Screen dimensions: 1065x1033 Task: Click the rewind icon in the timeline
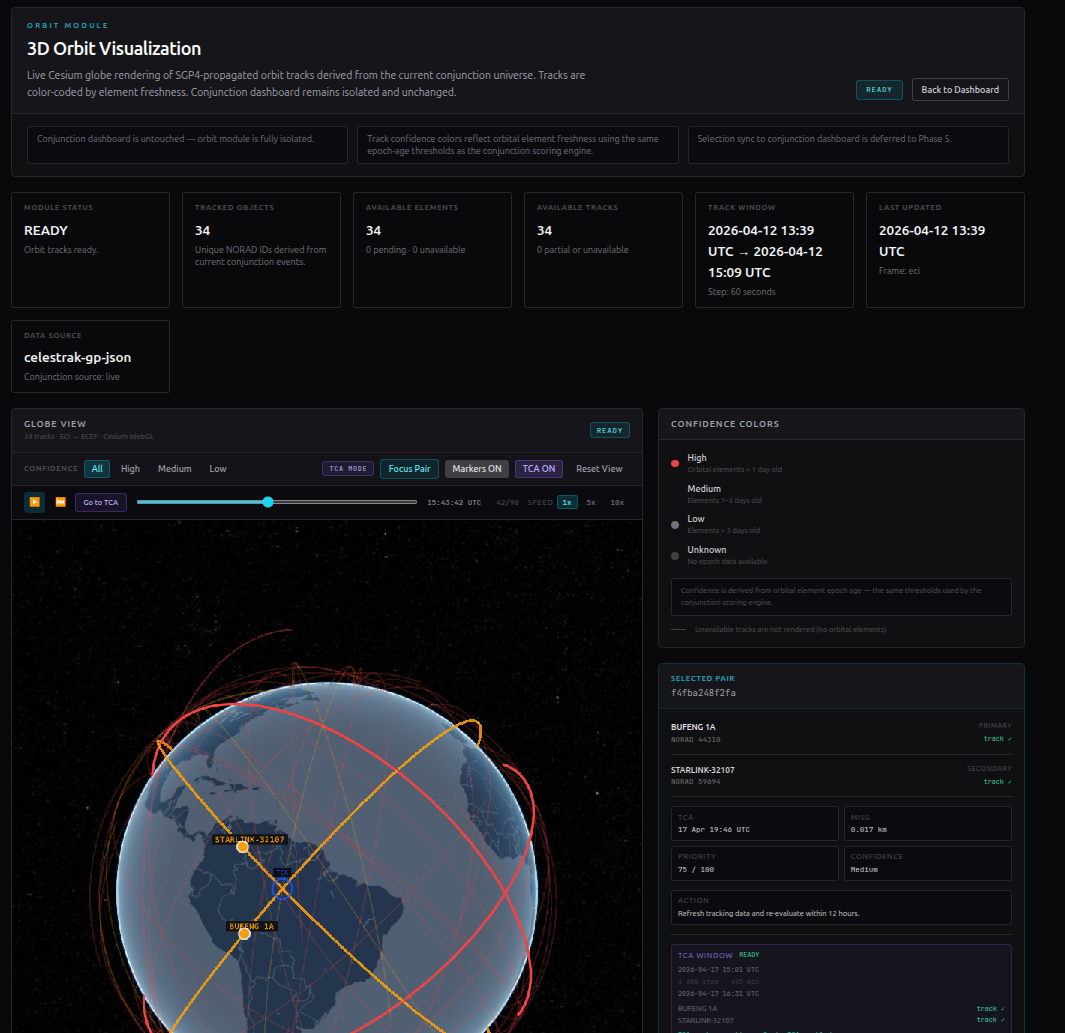pyautogui.click(x=60, y=502)
